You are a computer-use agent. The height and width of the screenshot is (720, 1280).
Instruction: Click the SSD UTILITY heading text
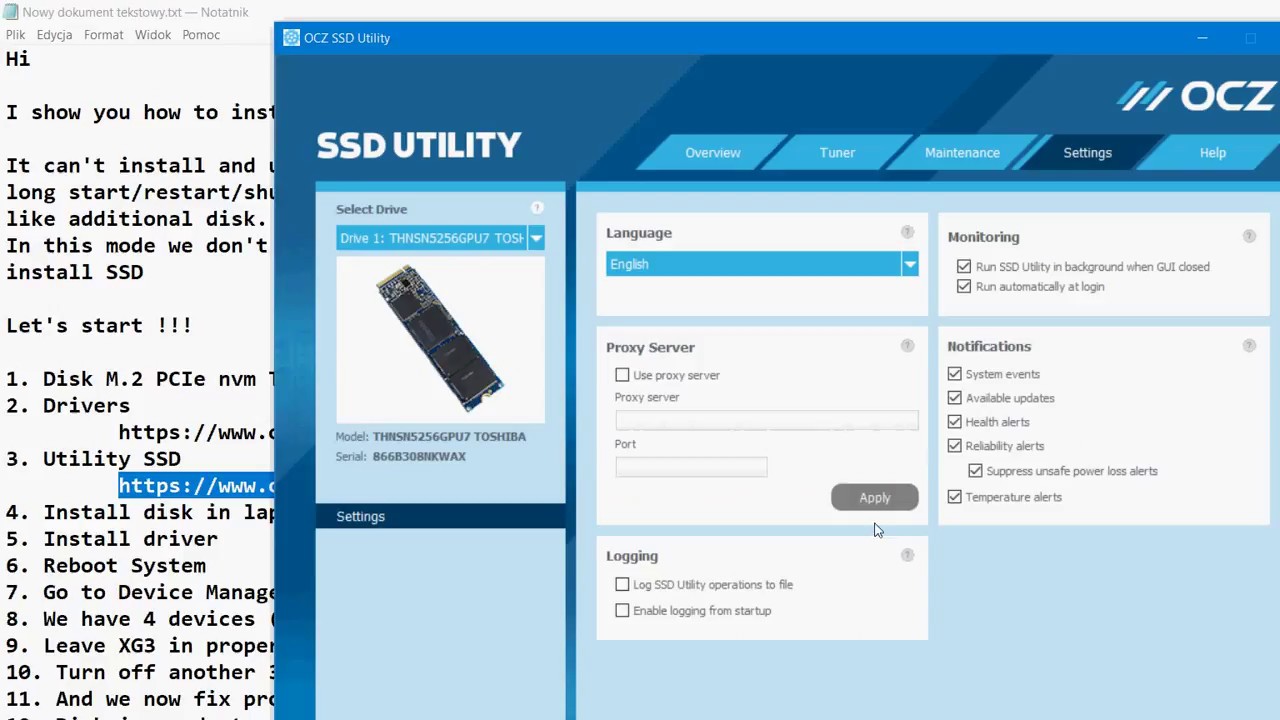tap(419, 145)
